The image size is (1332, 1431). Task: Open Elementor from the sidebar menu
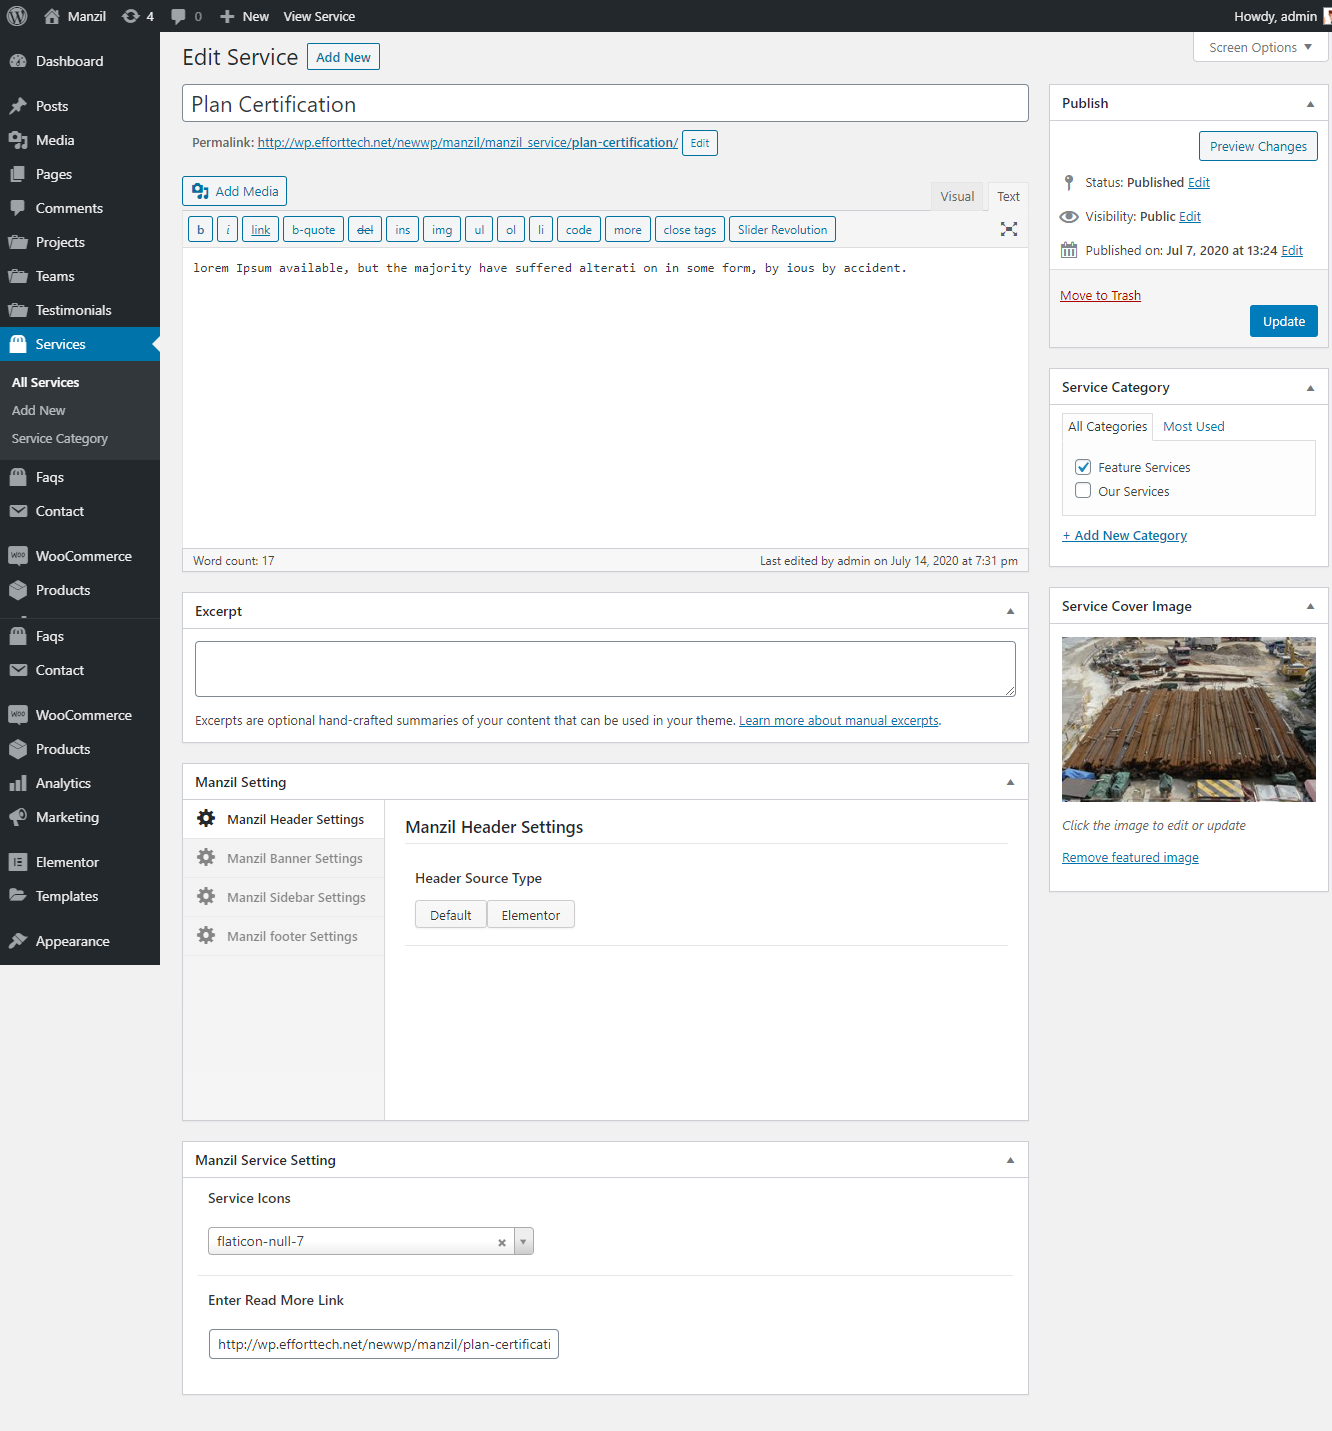67,862
